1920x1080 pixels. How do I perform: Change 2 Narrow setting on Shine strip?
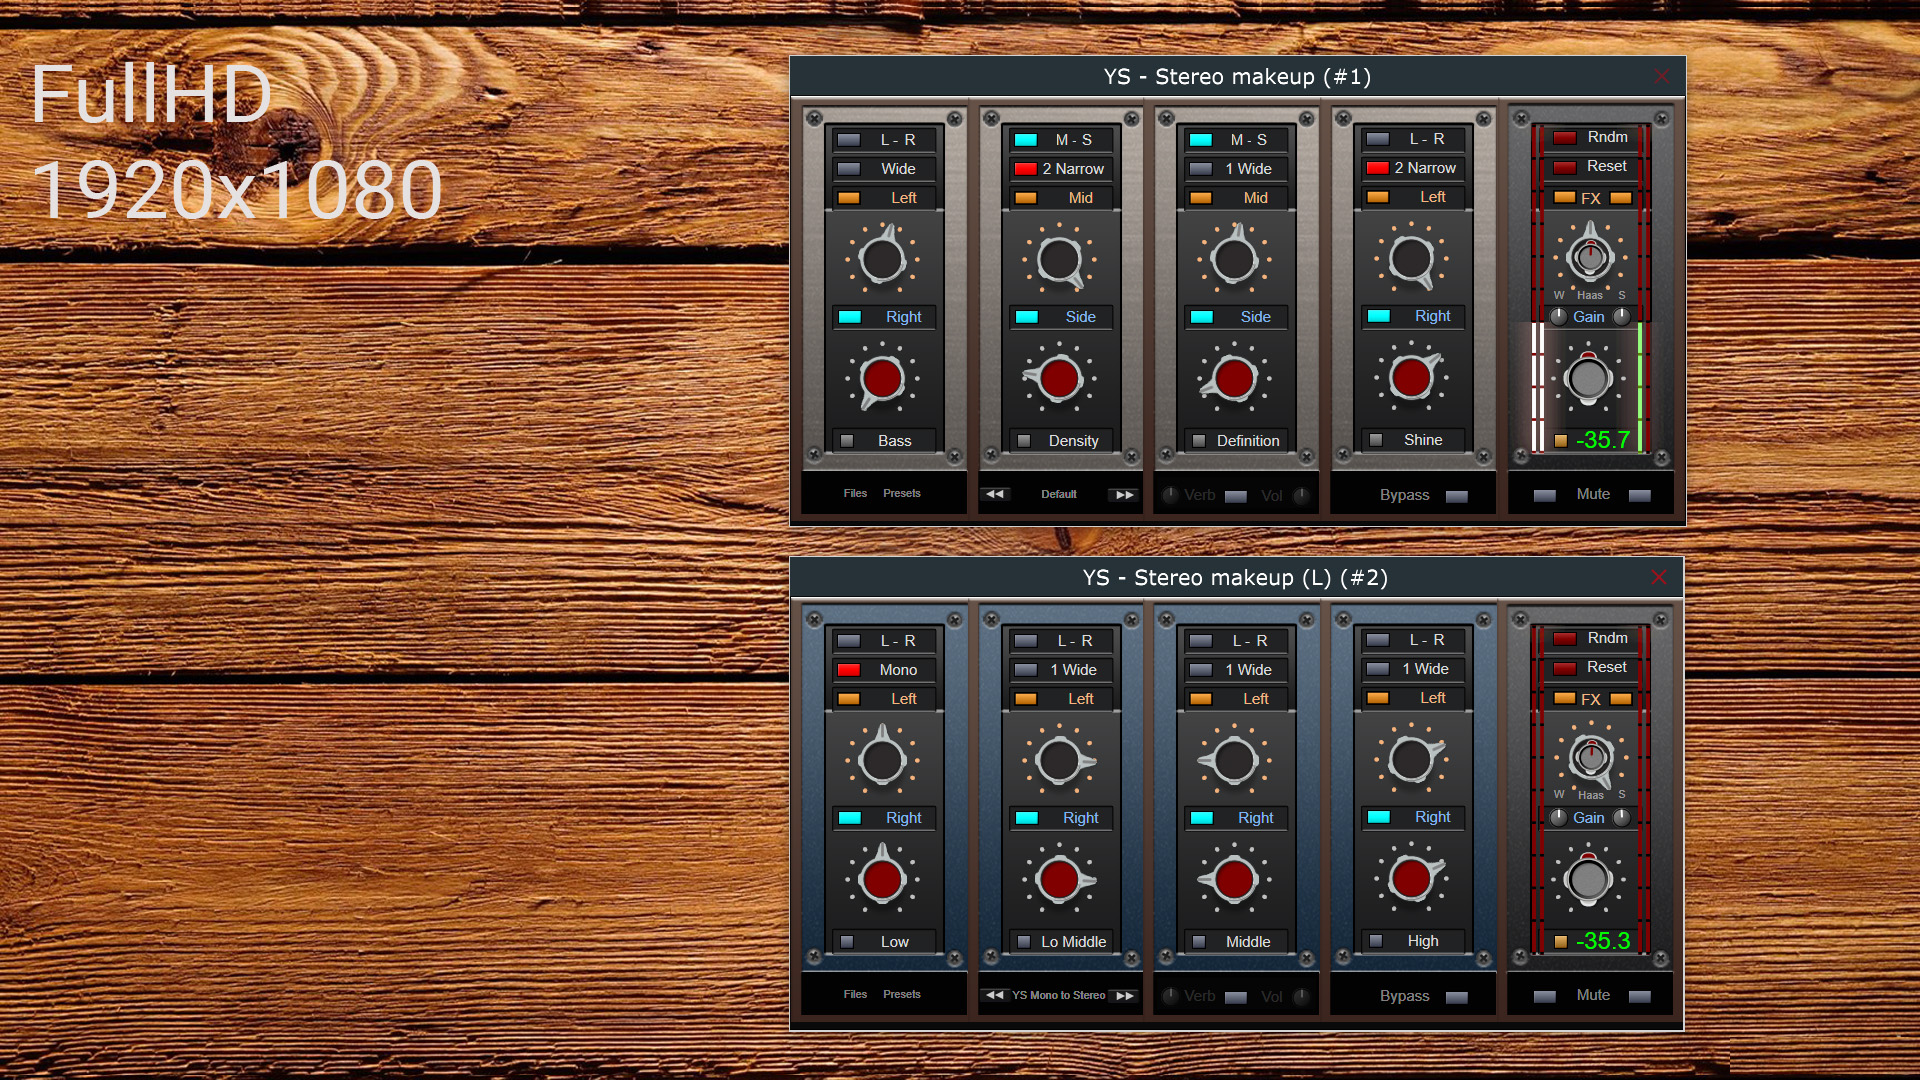pos(1413,168)
